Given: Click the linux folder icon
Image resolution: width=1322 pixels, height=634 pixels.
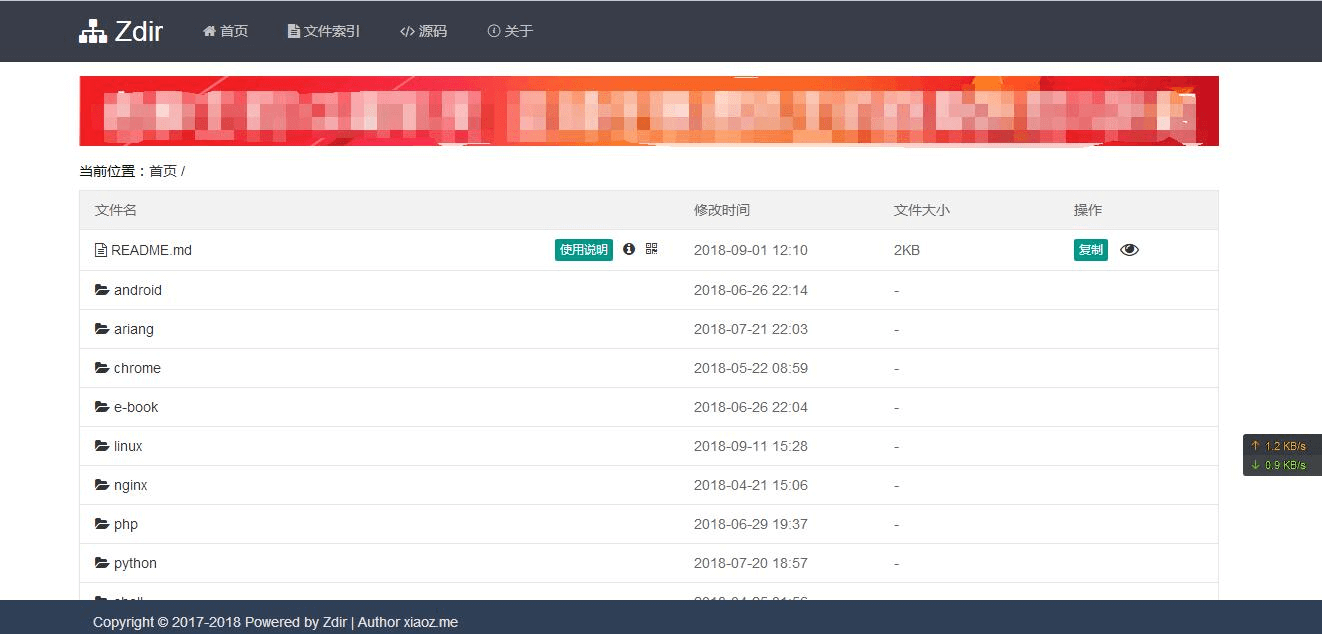Looking at the screenshot, I should (x=100, y=446).
